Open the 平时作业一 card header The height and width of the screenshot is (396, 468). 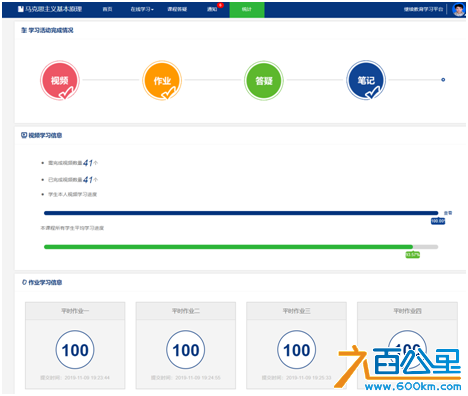point(75,311)
